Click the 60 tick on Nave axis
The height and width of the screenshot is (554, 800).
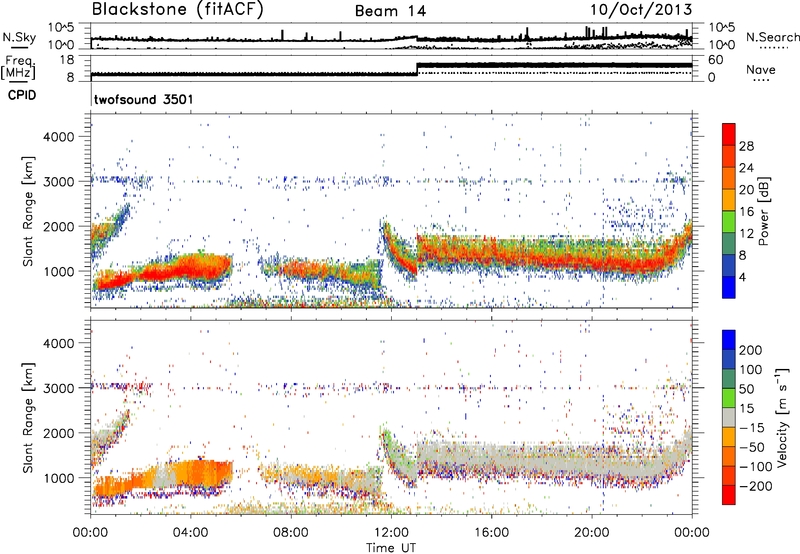(715, 60)
